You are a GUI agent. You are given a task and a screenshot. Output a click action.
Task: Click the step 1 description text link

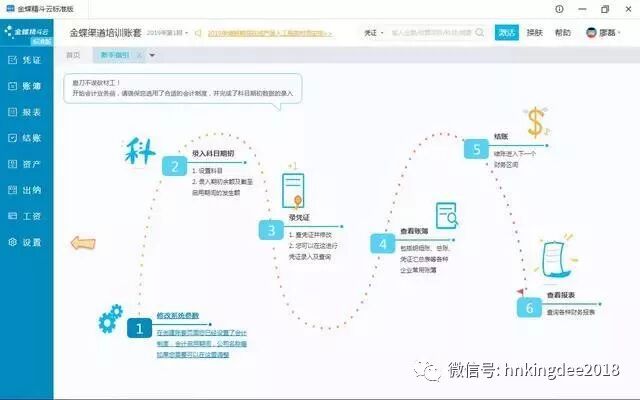pos(202,344)
